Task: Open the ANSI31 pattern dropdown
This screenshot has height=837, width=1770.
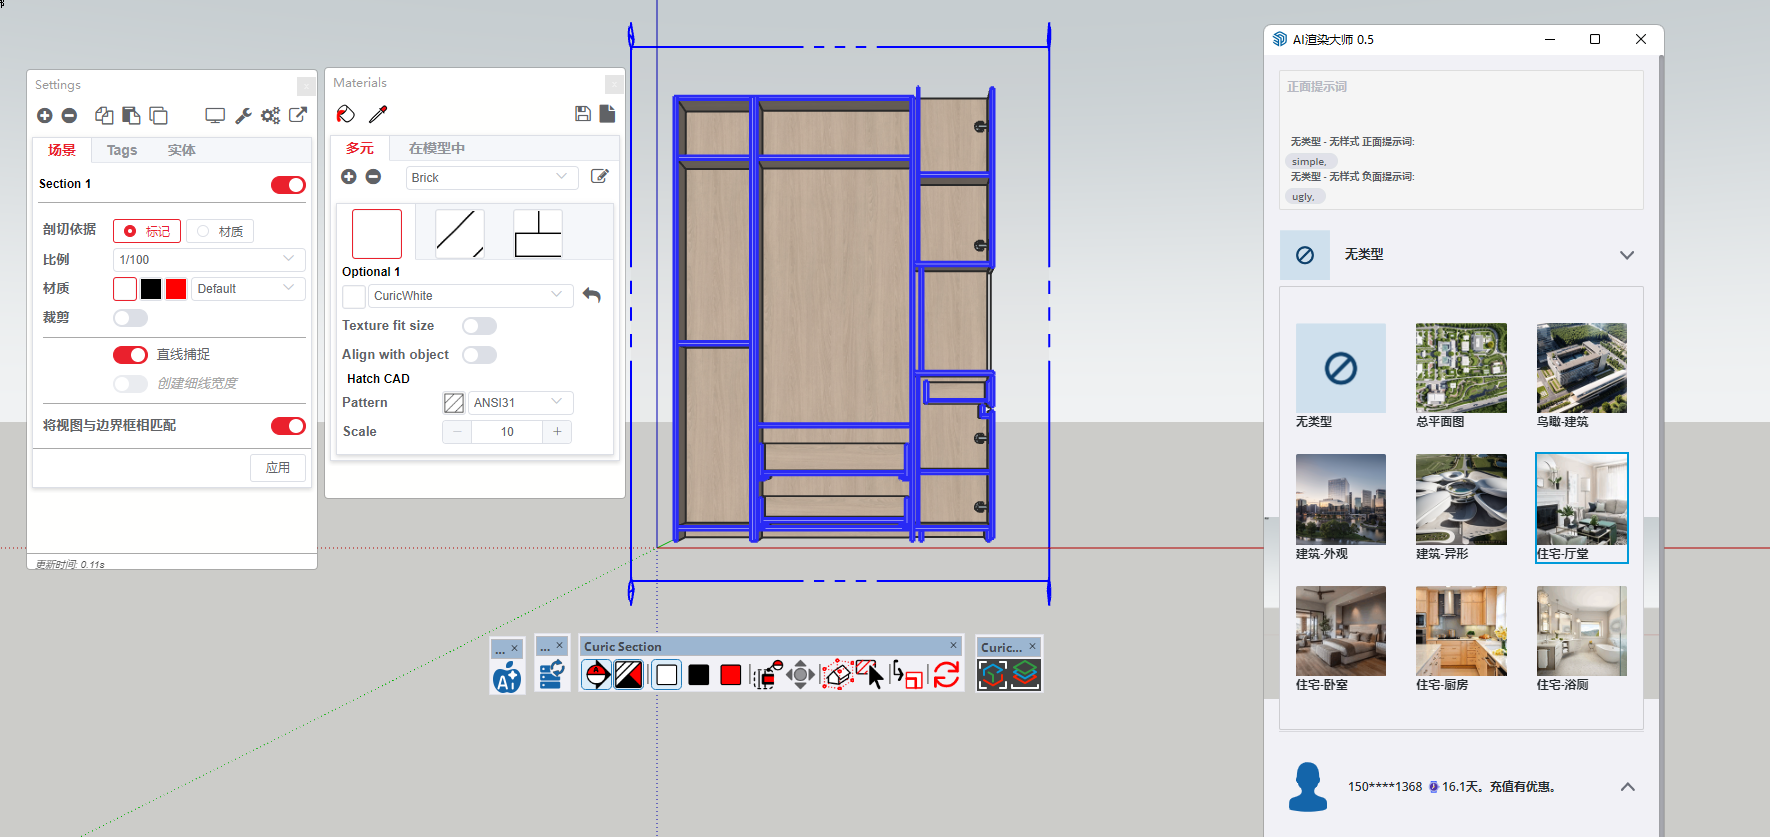Action: tap(518, 403)
